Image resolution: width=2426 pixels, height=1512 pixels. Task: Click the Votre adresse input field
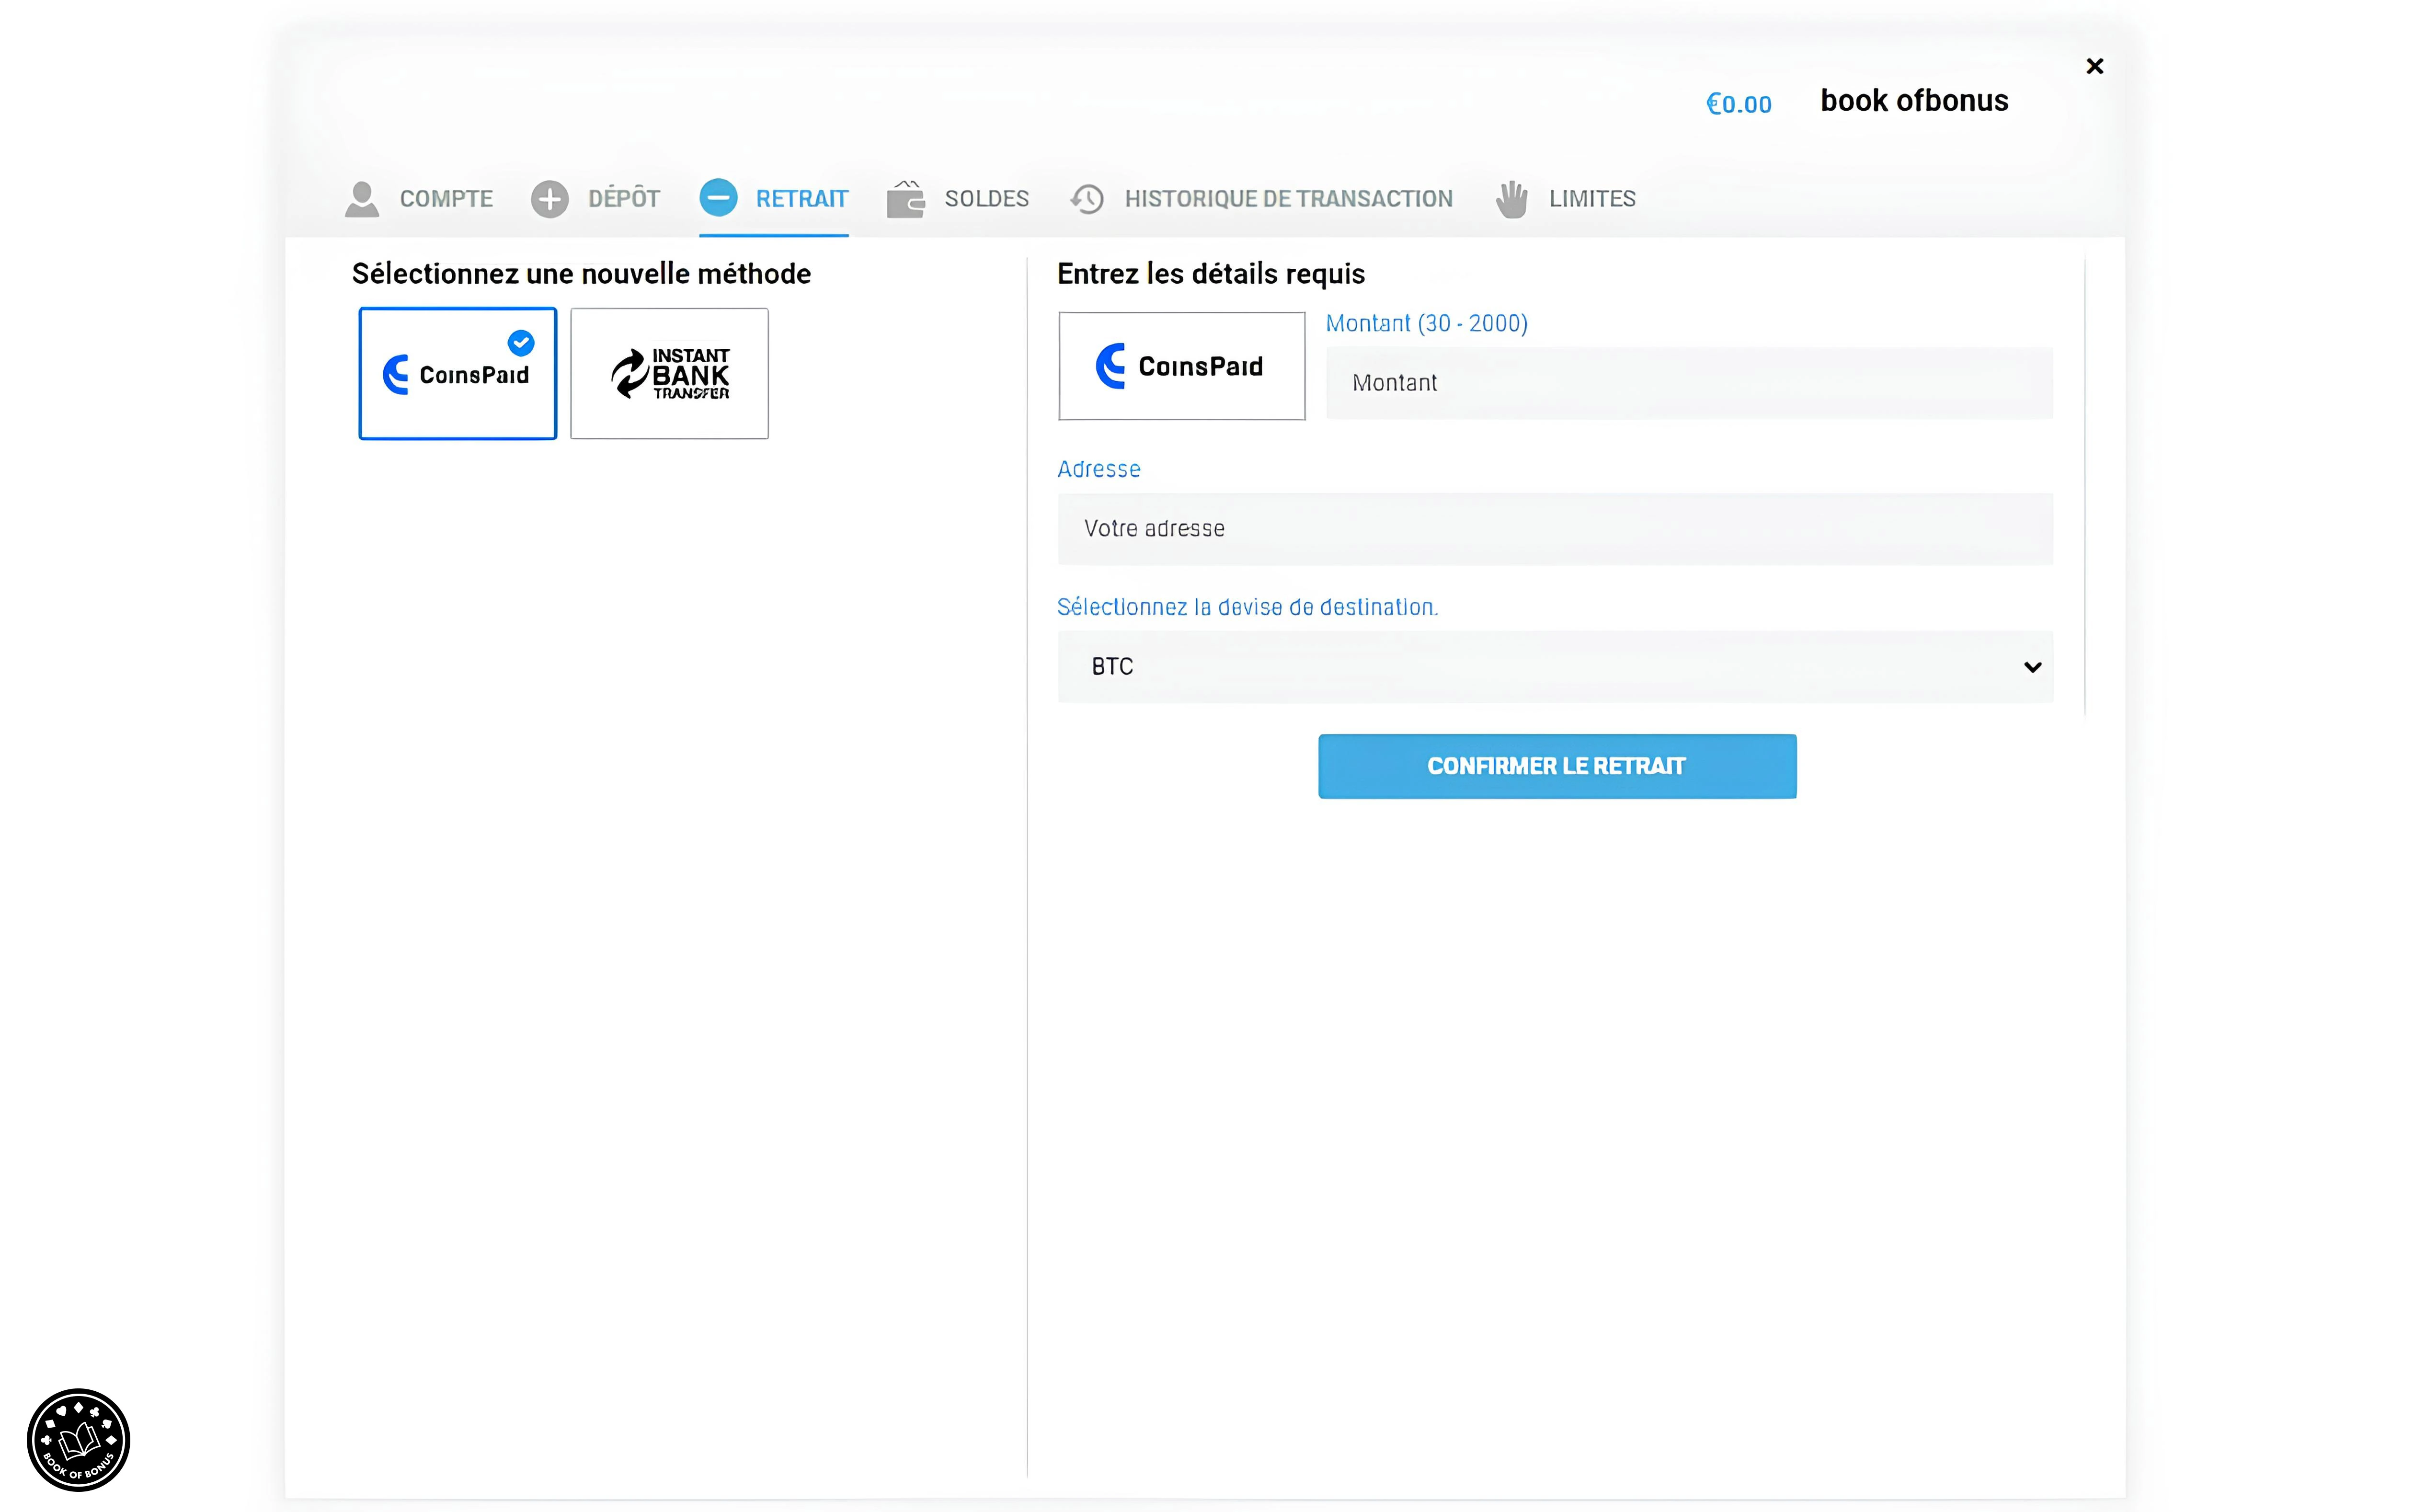[1555, 529]
